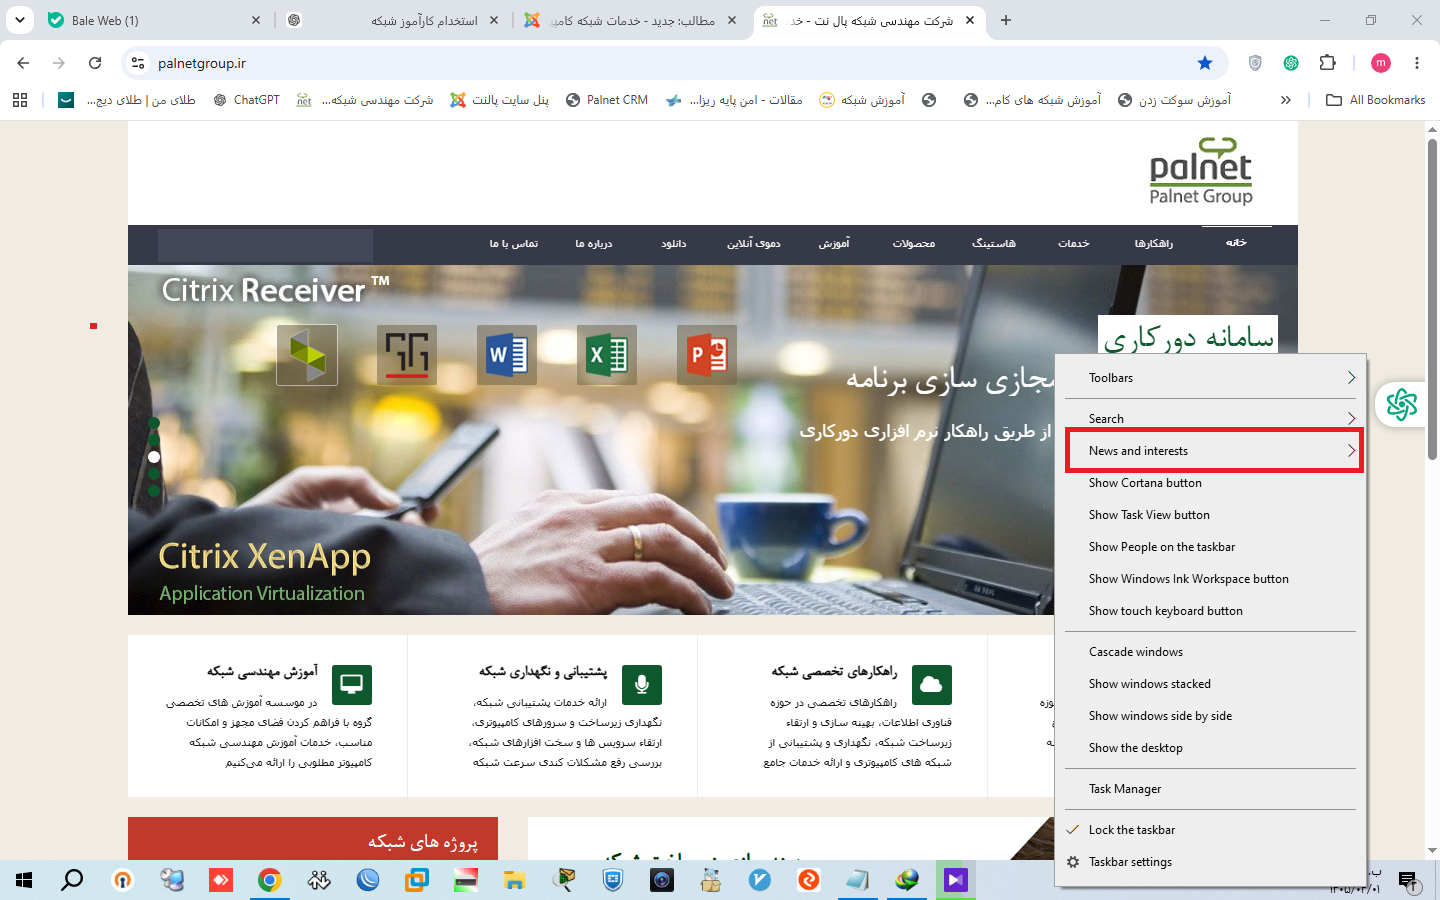Screen dimensions: 1440x900
Task: Click the green cloud icon of راهکارهای تخصصی شبکه
Action: (x=932, y=685)
